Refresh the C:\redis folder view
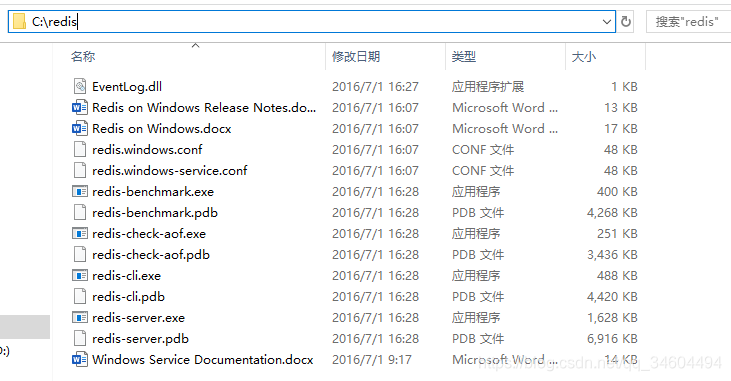The height and width of the screenshot is (381, 731). pos(626,21)
